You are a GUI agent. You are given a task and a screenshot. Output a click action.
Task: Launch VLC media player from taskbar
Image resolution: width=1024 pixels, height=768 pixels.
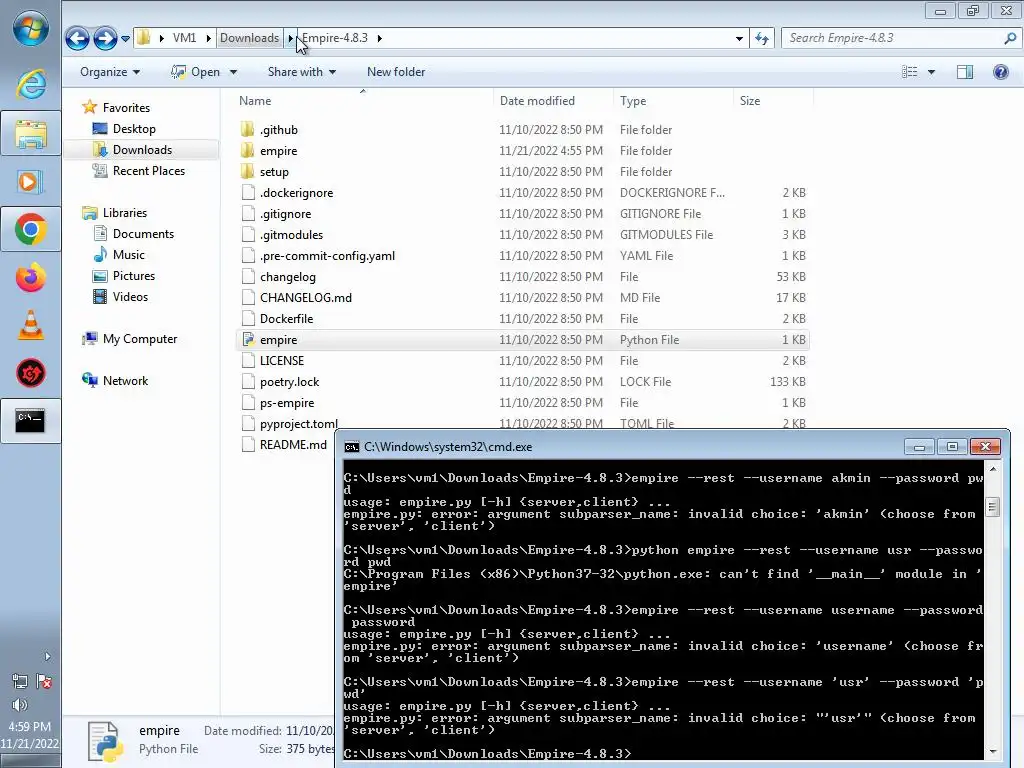click(31, 325)
